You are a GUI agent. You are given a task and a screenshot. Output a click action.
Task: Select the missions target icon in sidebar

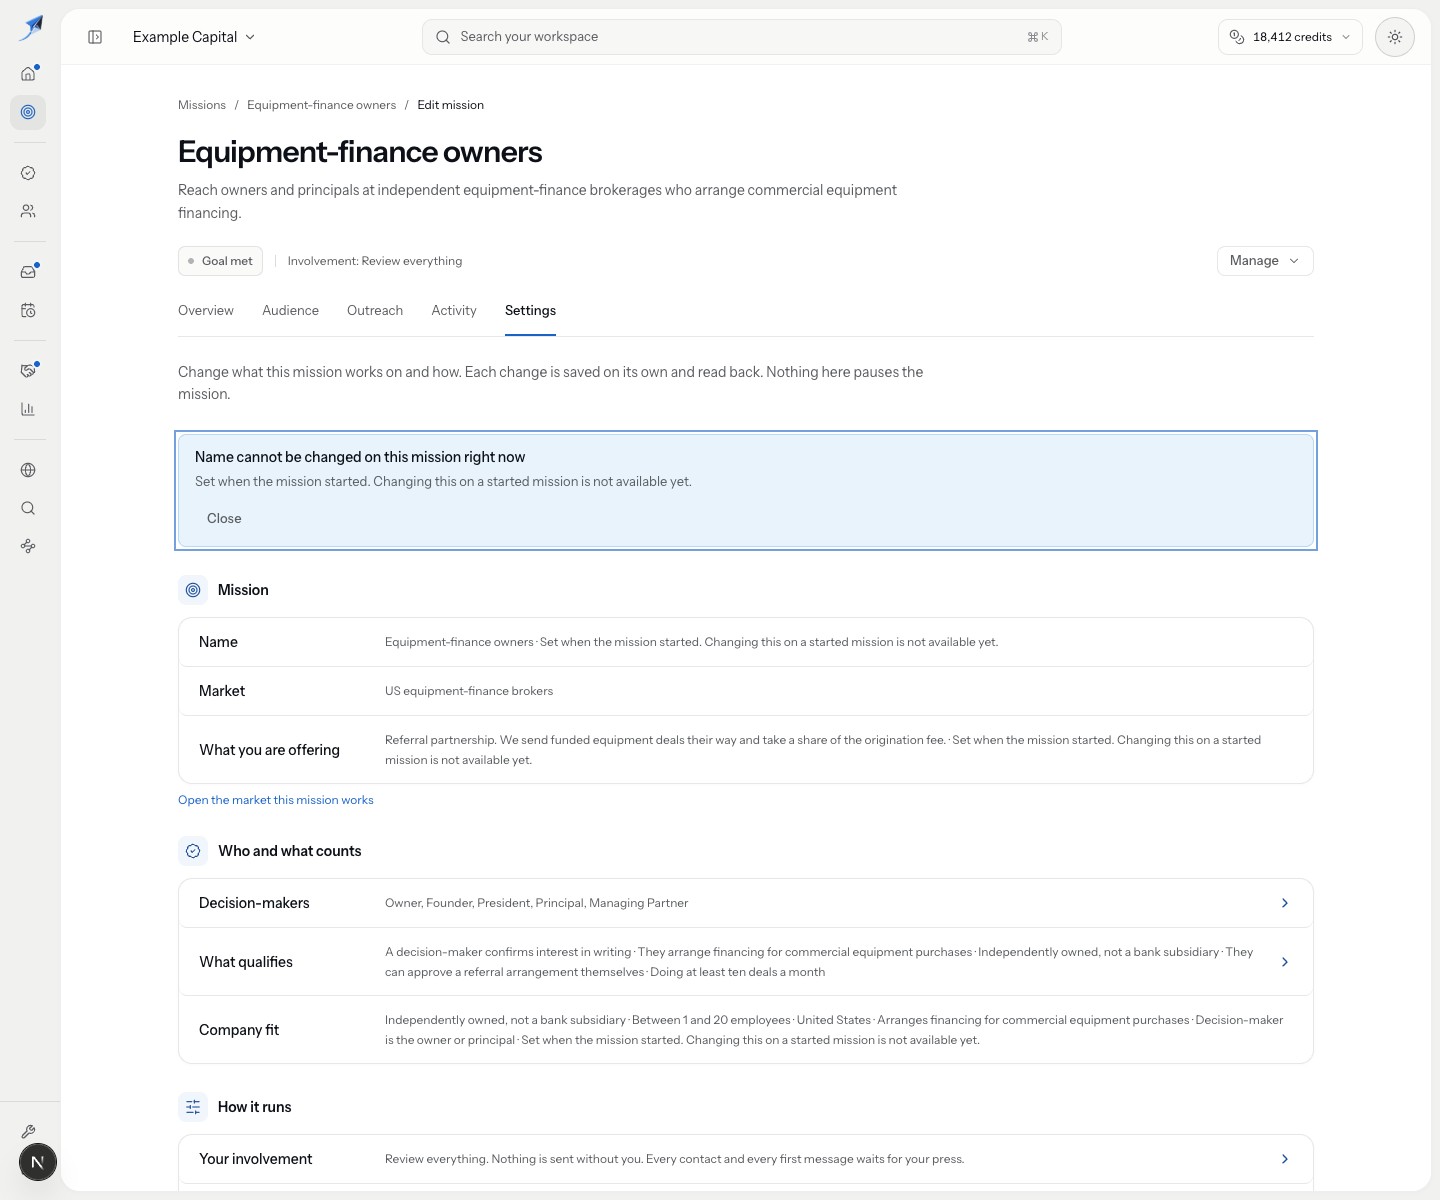coord(28,112)
